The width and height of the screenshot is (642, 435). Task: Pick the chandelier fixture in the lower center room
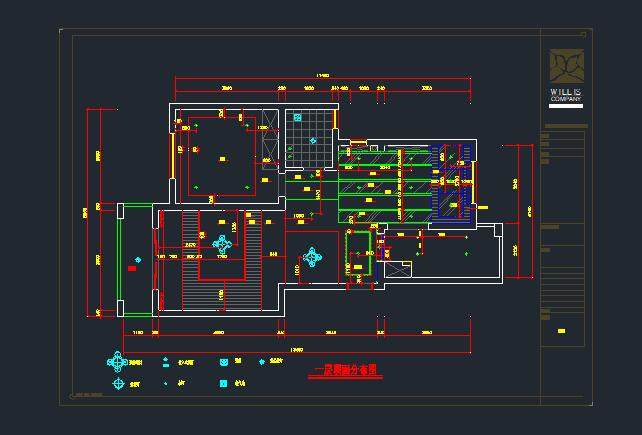[312, 257]
